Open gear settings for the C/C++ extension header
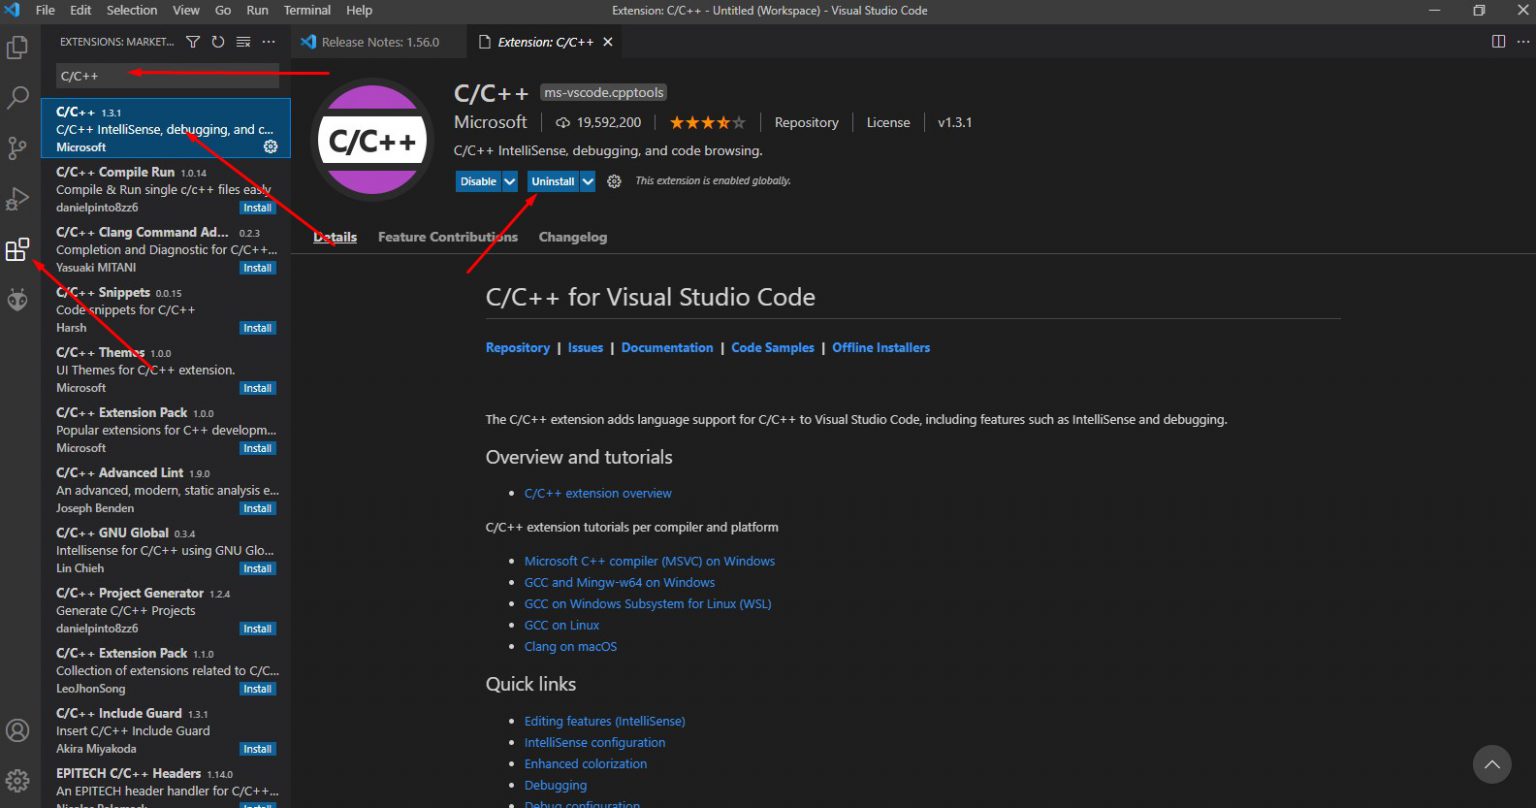Screen dimensions: 1536x808 coord(614,181)
